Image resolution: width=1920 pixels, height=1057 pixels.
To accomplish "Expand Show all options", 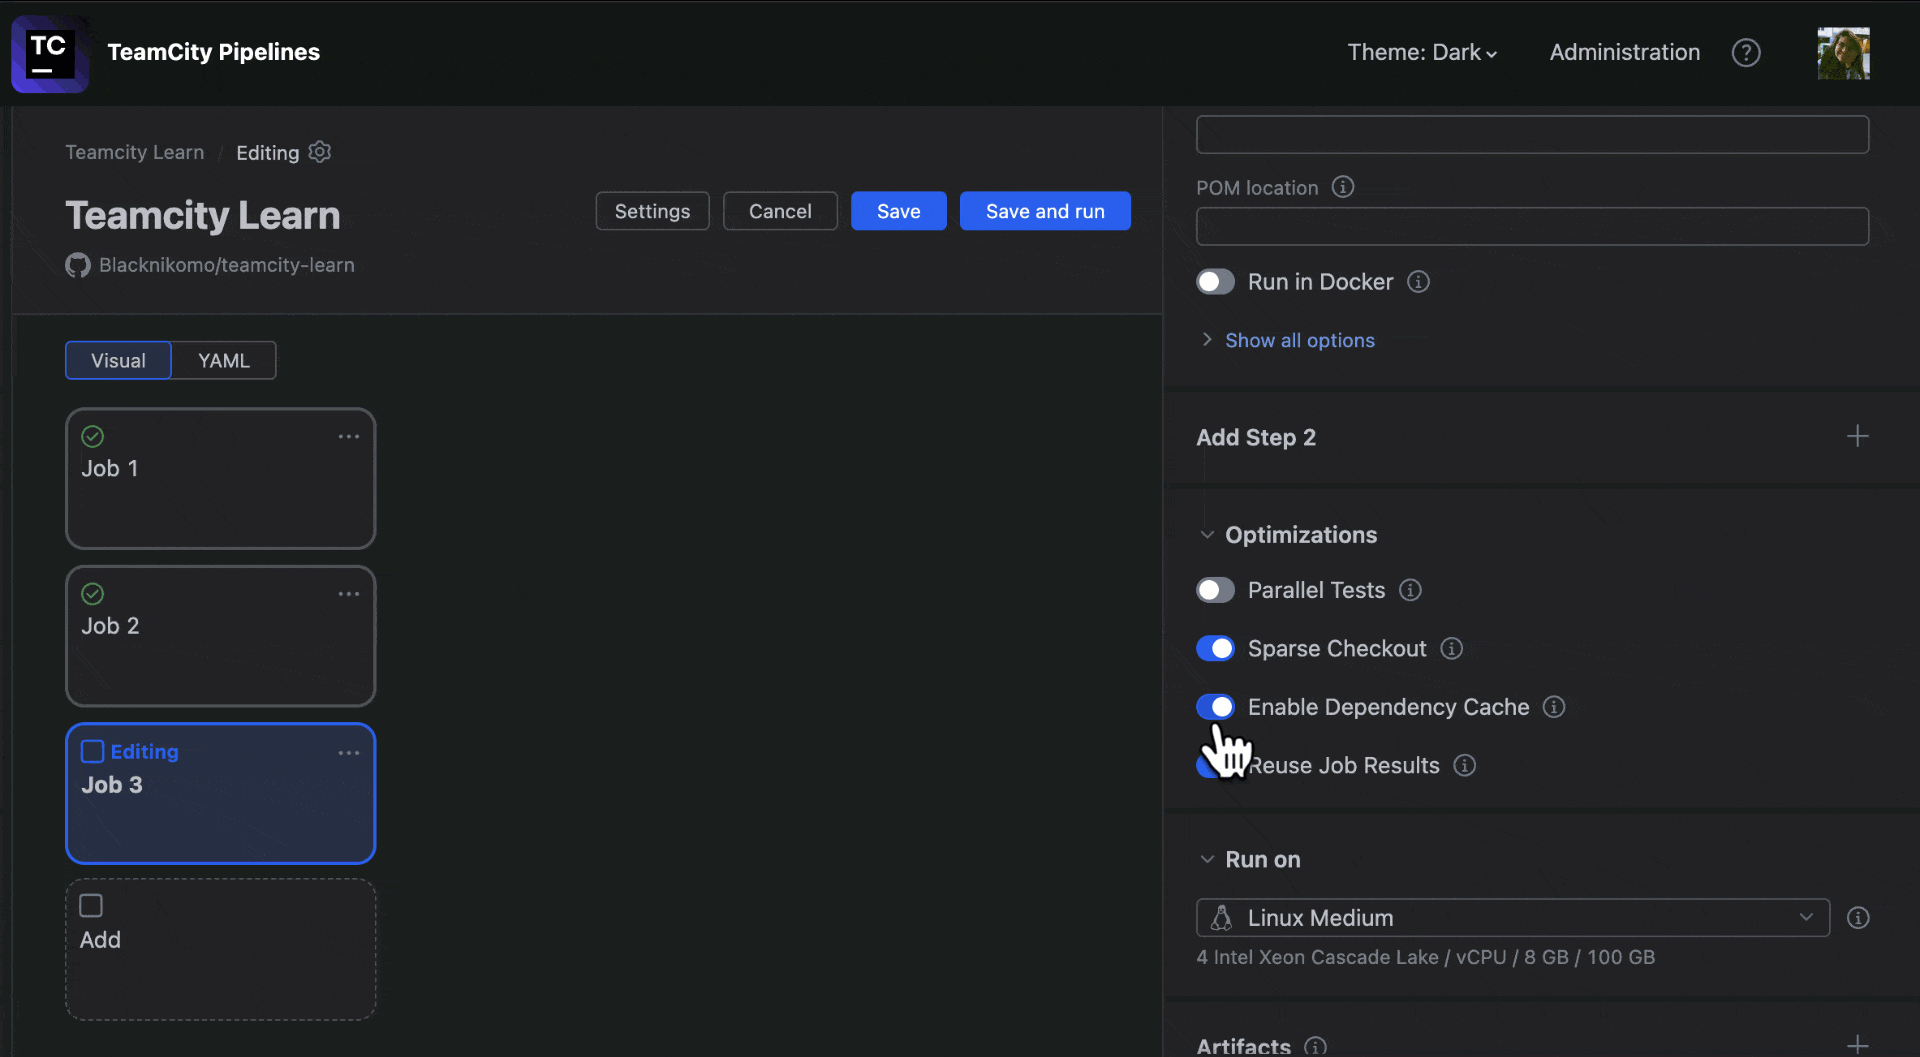I will tap(1300, 340).
